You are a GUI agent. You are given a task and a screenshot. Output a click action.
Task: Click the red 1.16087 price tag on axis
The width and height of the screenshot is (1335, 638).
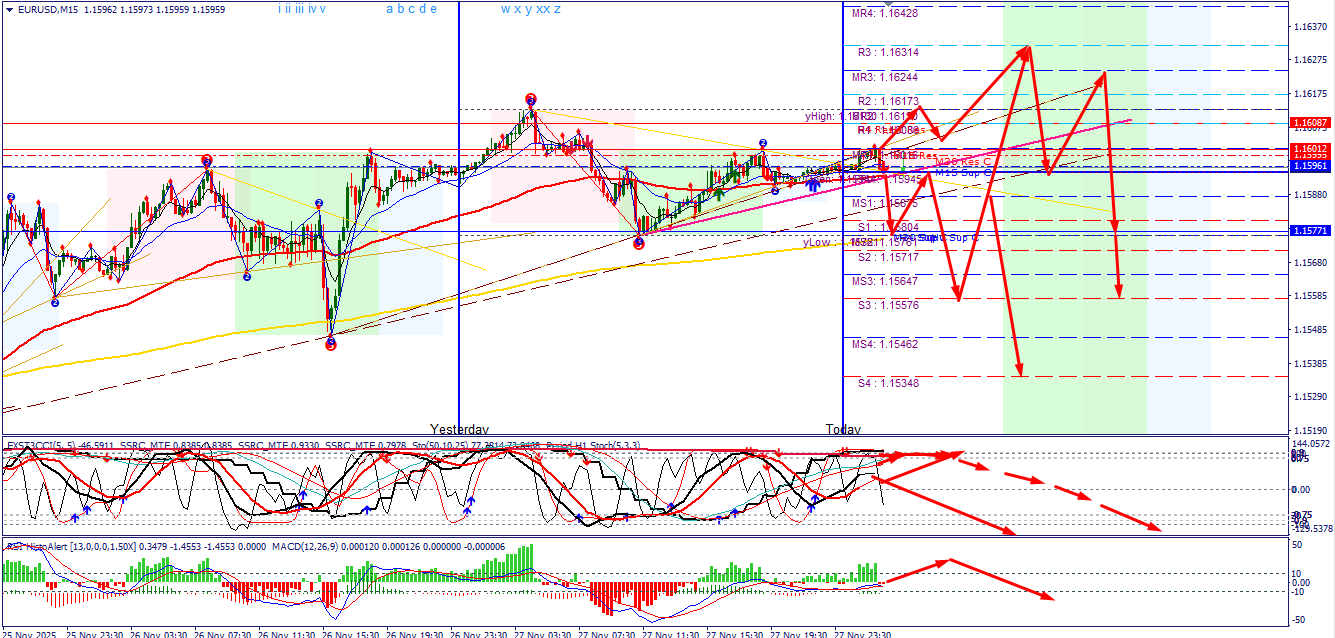point(1310,122)
